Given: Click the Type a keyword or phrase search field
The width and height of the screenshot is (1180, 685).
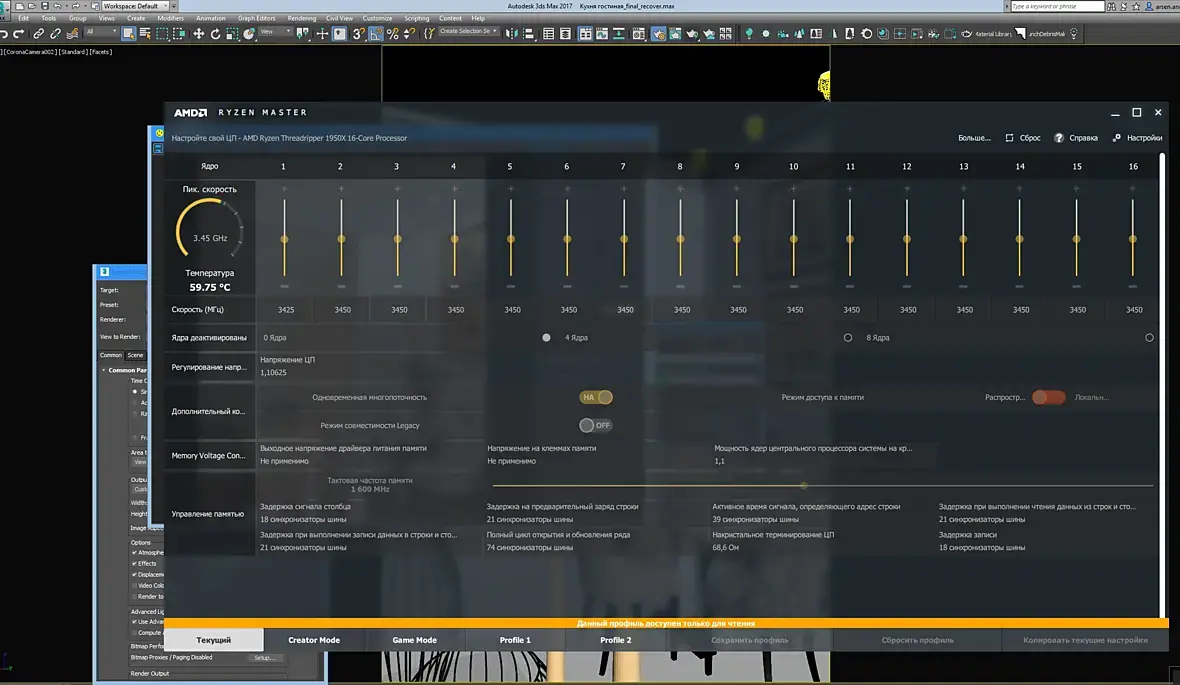Looking at the screenshot, I should [1057, 6].
